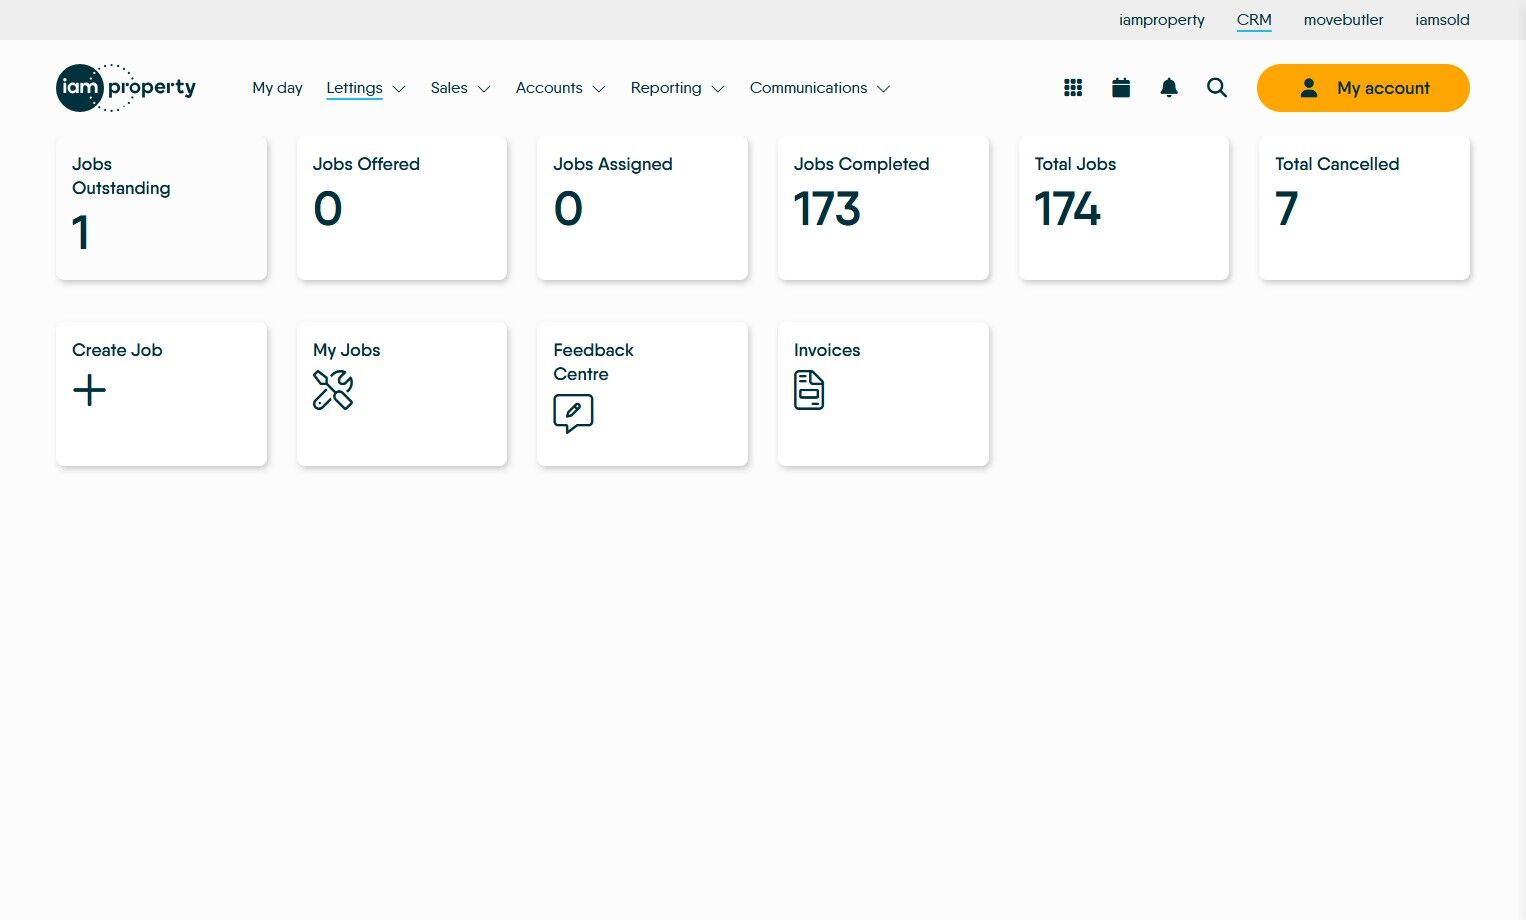
Task: Open the Communications menu label
Action: coord(808,88)
